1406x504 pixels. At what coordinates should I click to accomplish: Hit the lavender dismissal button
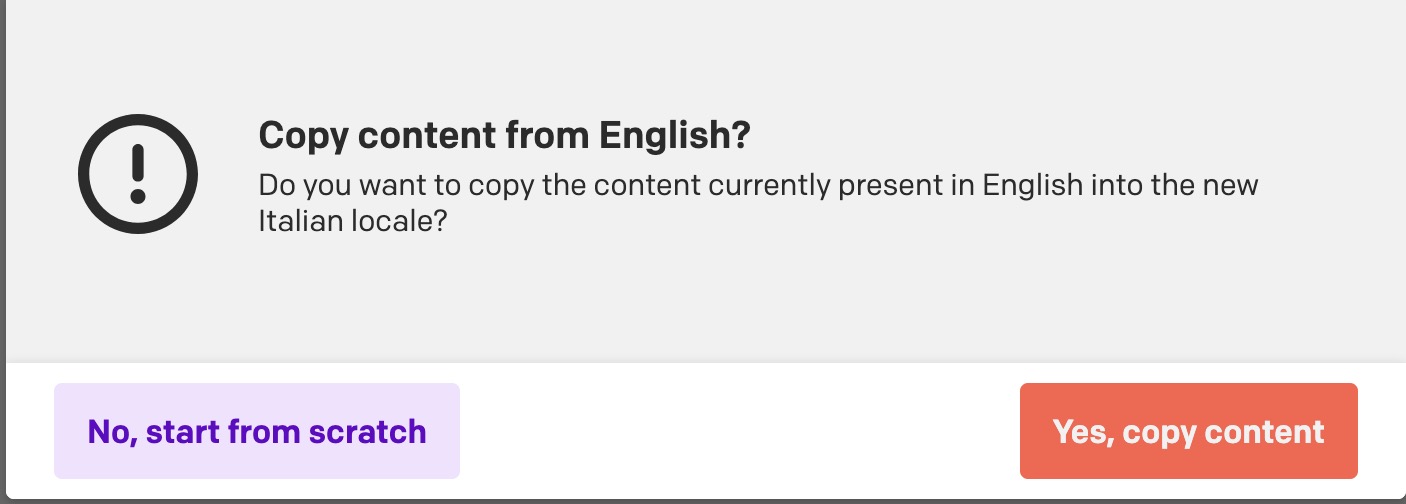coord(257,431)
